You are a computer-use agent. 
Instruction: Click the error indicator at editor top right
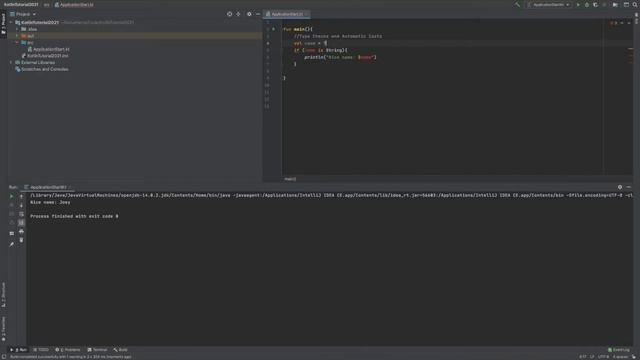613,23
